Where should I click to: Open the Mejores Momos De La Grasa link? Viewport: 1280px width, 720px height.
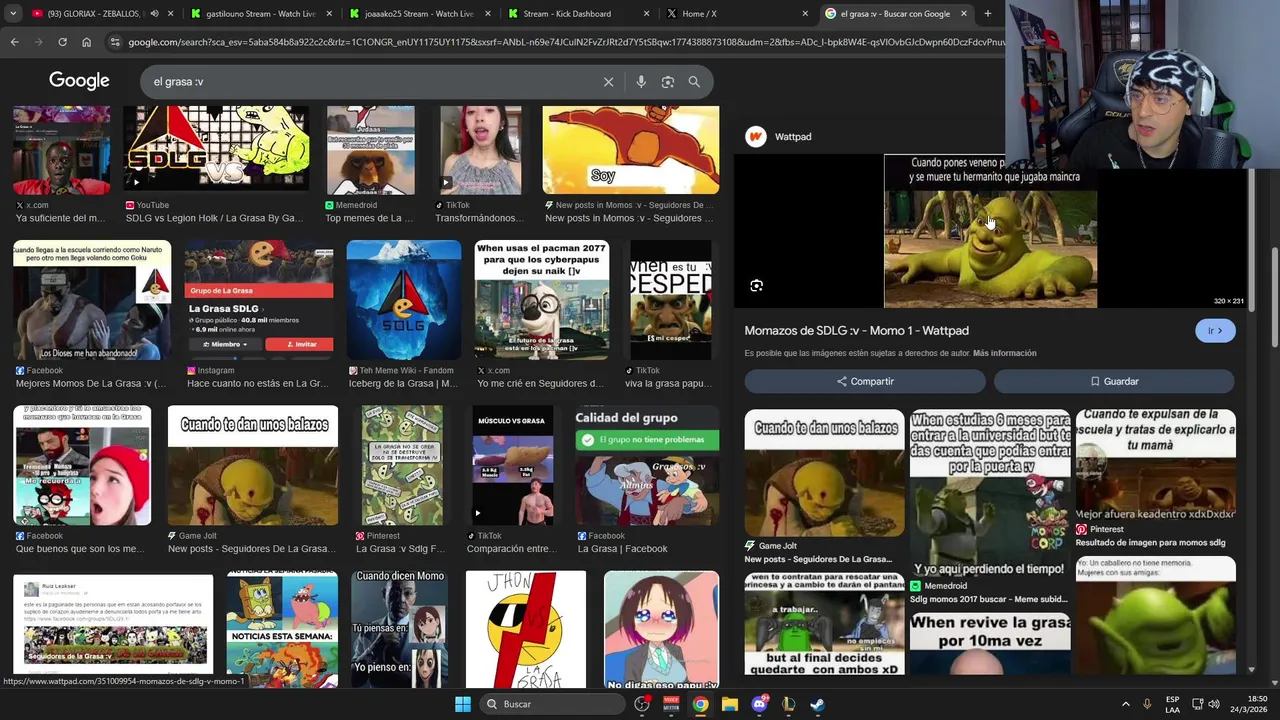[90, 384]
